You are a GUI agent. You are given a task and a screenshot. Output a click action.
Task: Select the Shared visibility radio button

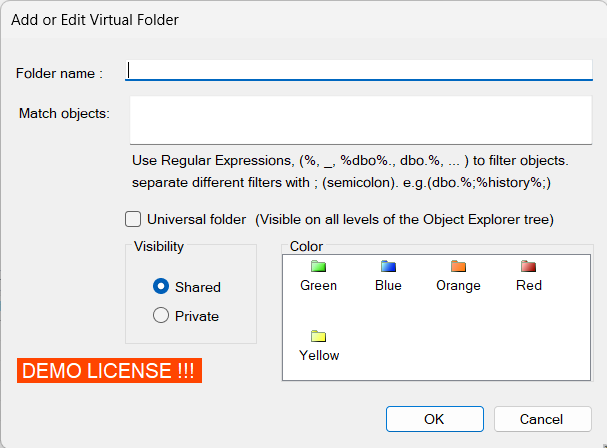[x=161, y=286]
